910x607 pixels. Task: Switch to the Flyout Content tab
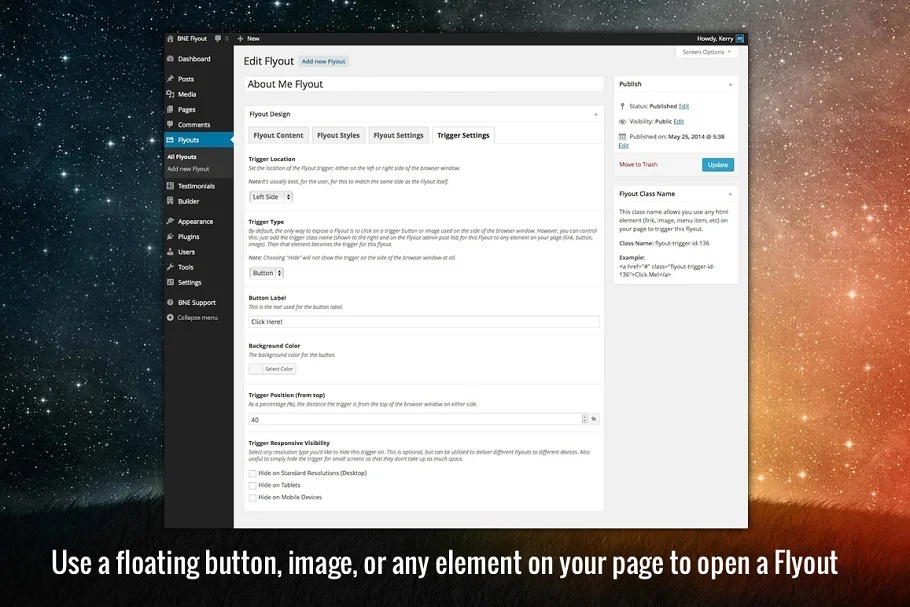coord(278,135)
